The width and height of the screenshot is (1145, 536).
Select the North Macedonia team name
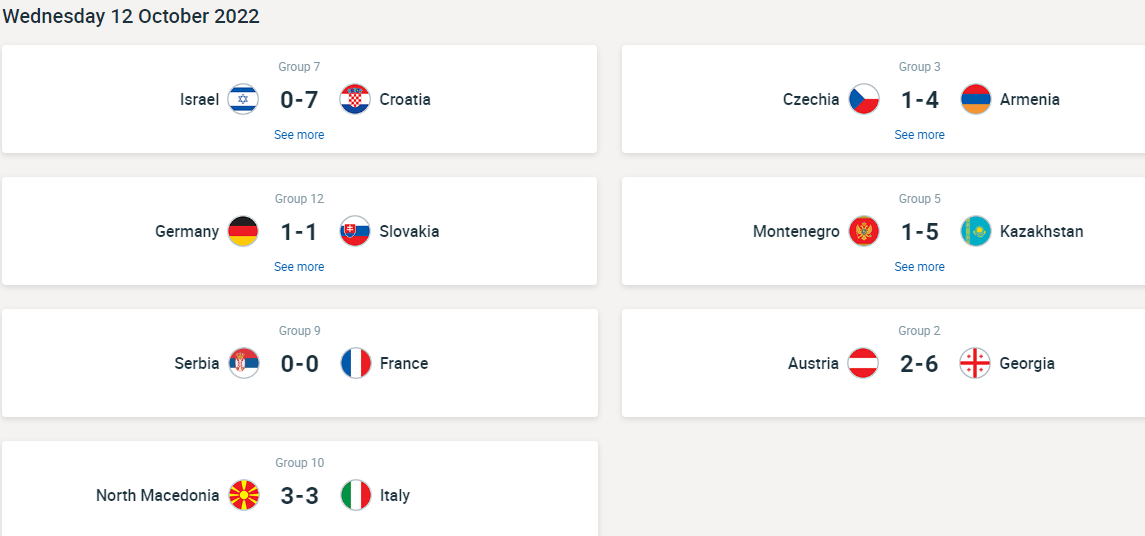click(157, 495)
